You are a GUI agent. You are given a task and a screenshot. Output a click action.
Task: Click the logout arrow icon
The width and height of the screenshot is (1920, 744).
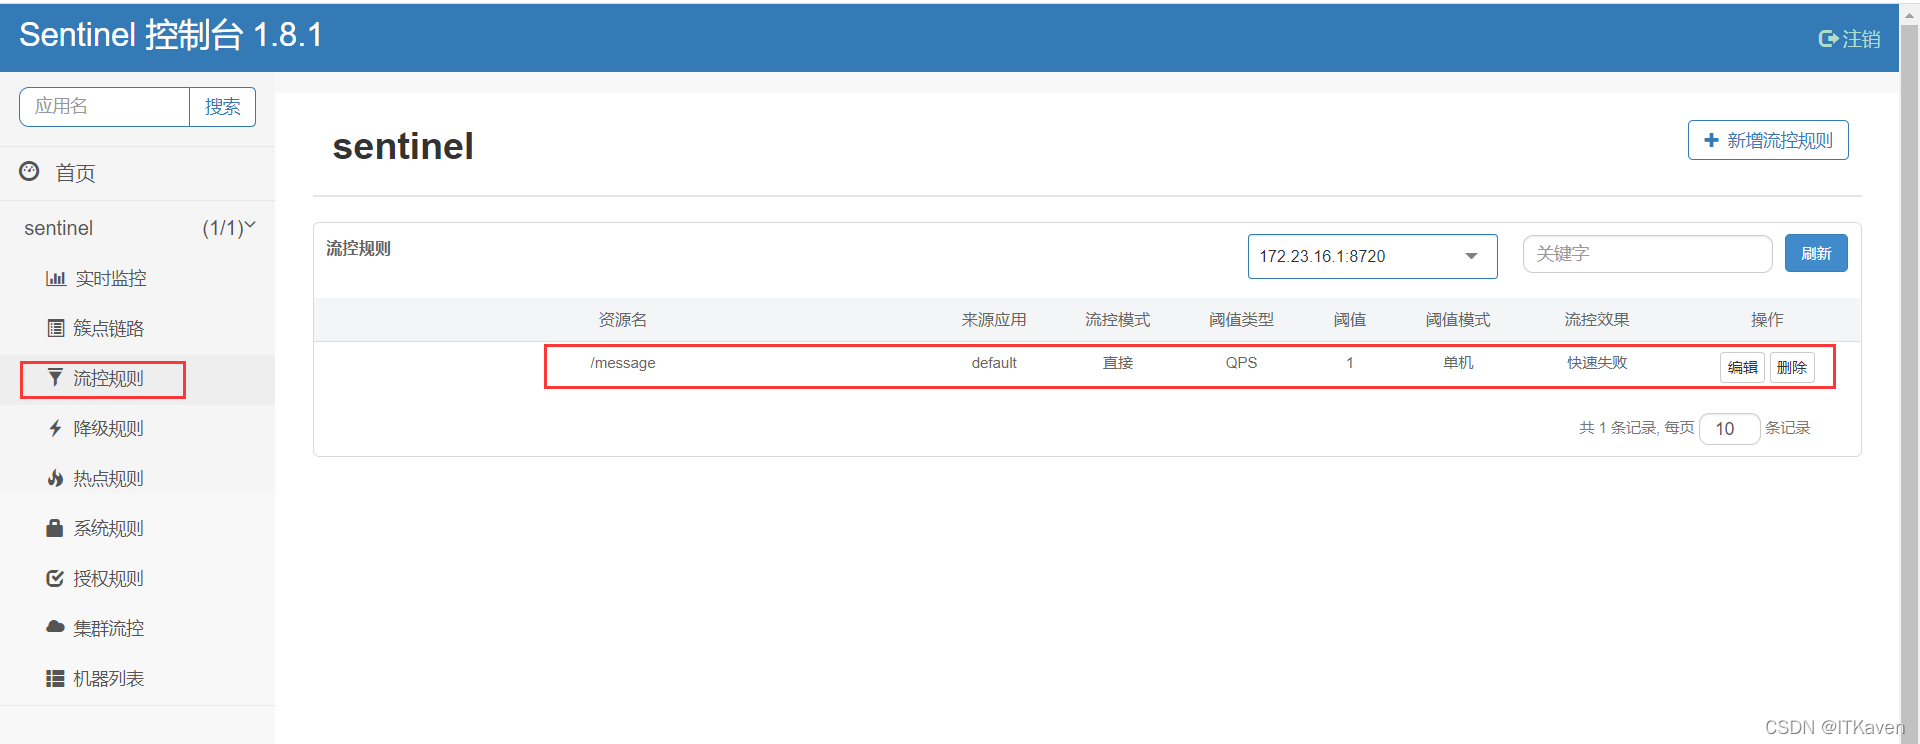(1828, 39)
